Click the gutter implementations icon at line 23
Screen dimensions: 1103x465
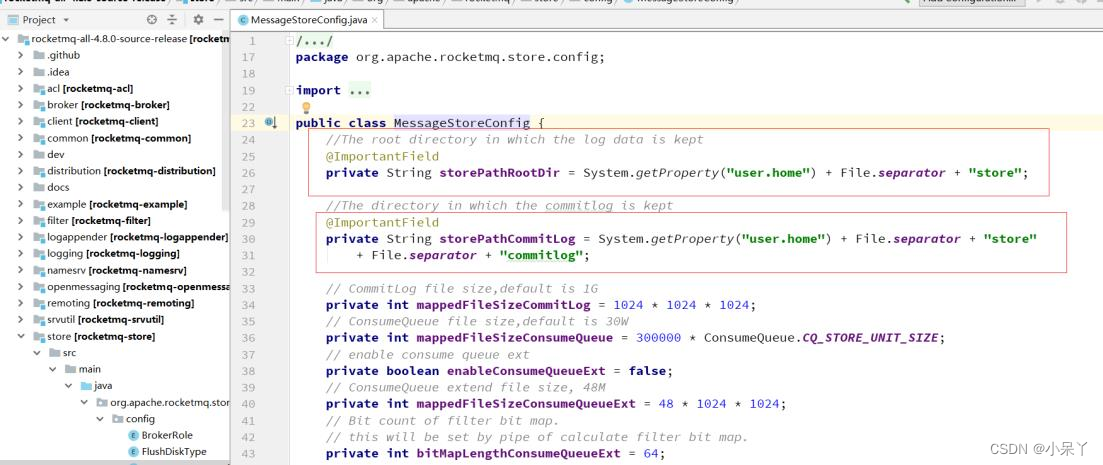click(x=271, y=123)
